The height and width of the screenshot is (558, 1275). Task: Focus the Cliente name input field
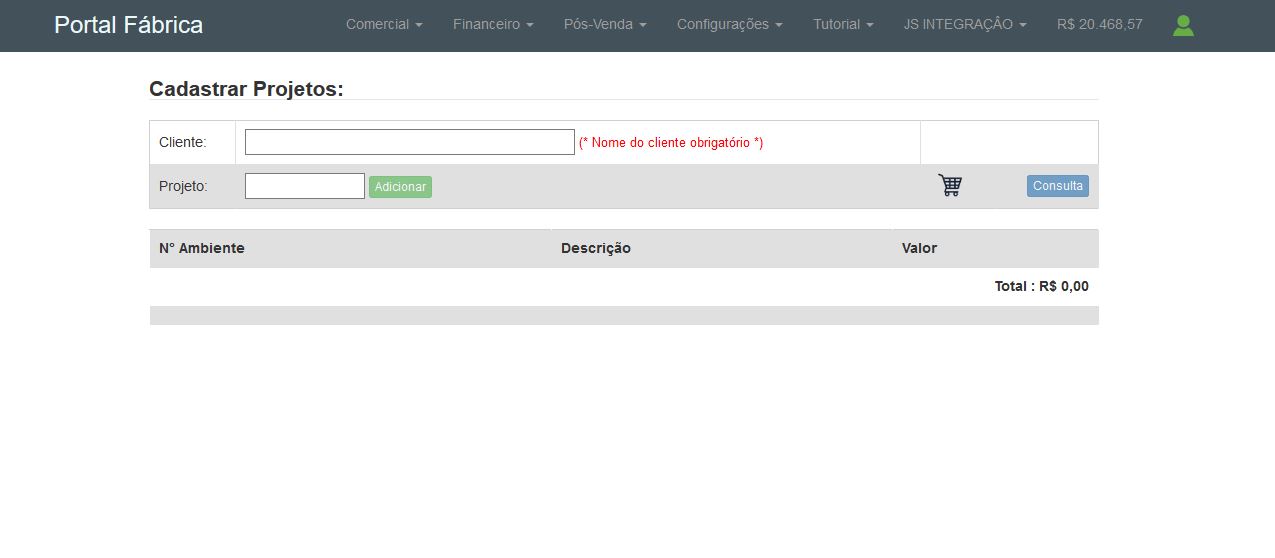pos(410,142)
